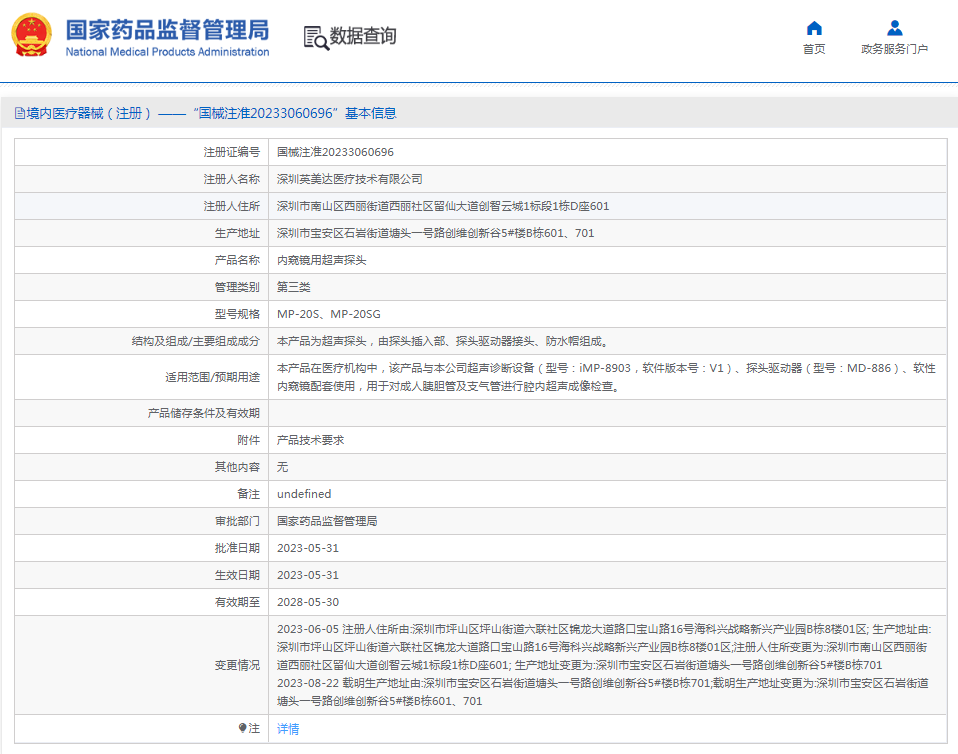Select remark value undefined

[304, 494]
